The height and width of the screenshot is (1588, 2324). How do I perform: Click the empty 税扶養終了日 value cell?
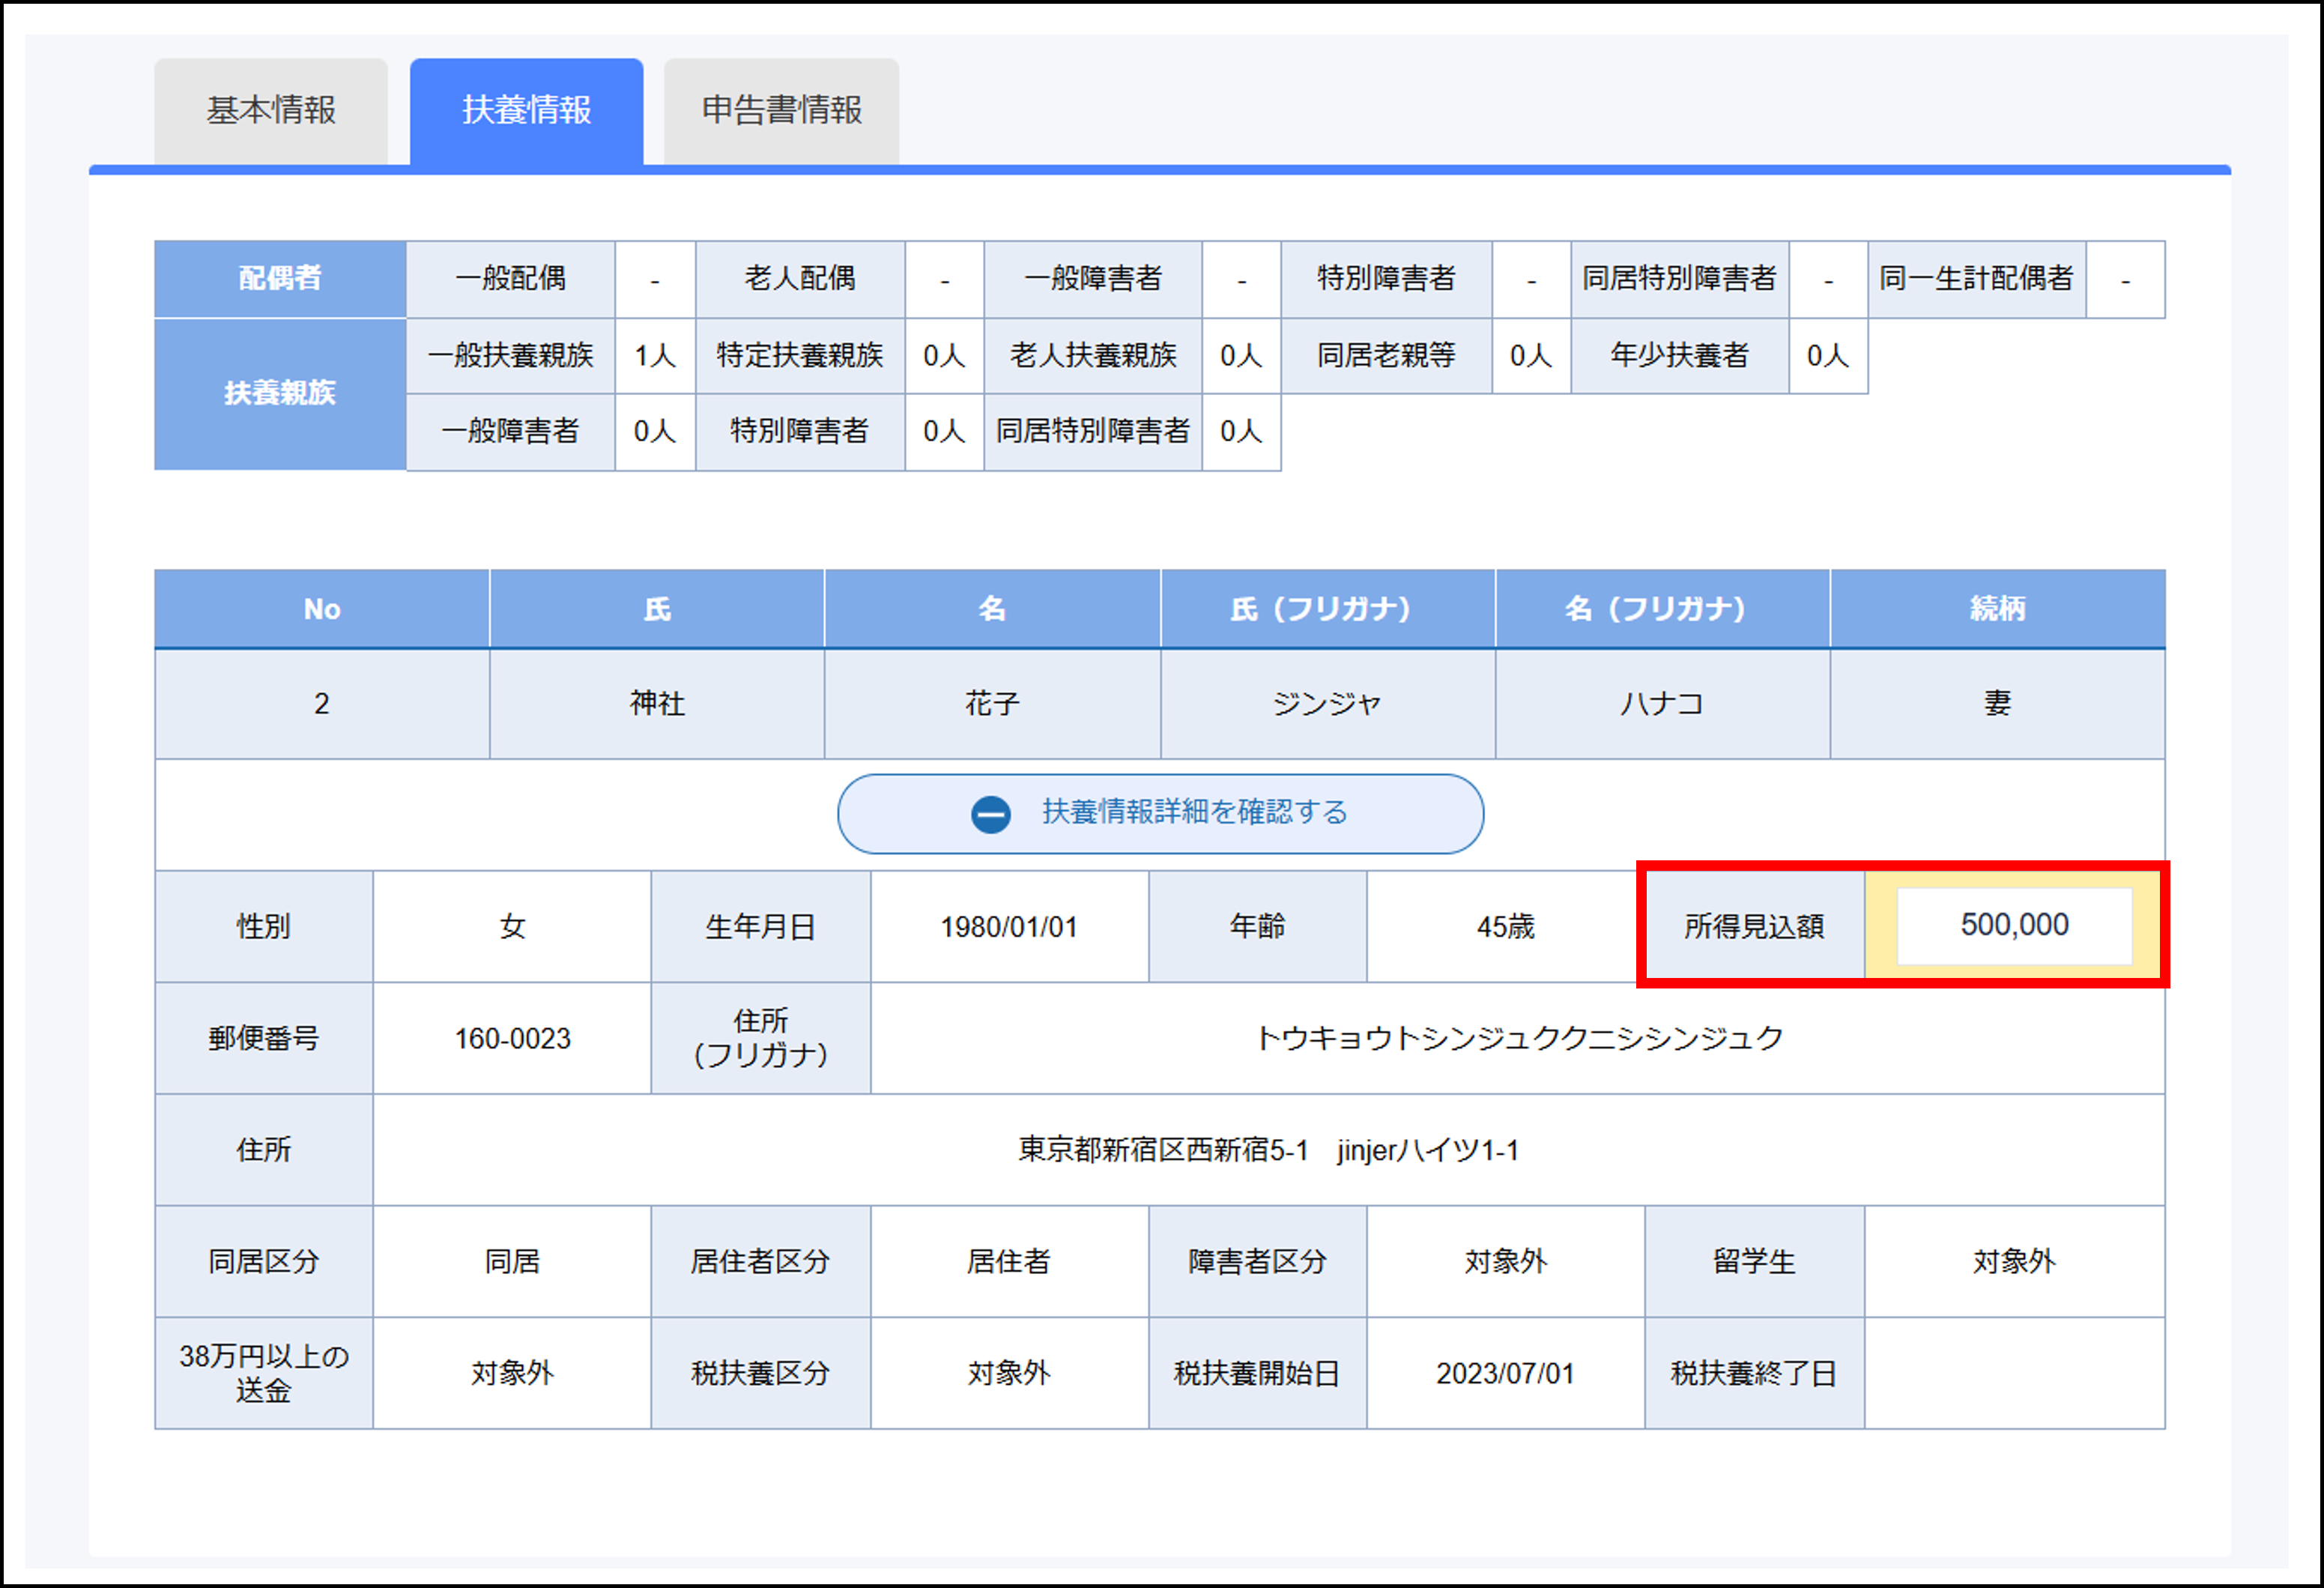[x=2014, y=1373]
